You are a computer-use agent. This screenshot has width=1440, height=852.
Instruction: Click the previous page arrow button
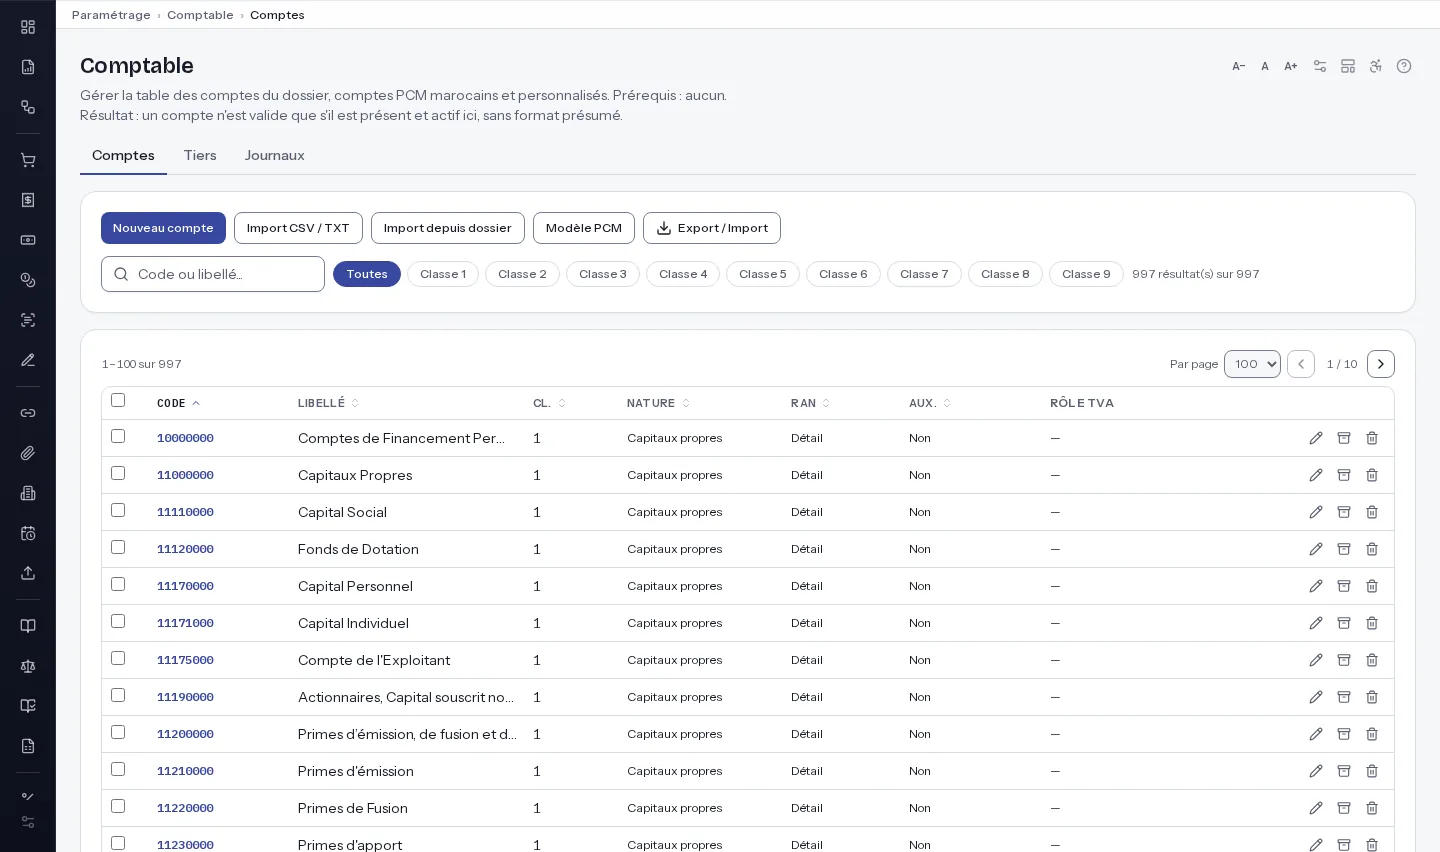(x=1301, y=364)
